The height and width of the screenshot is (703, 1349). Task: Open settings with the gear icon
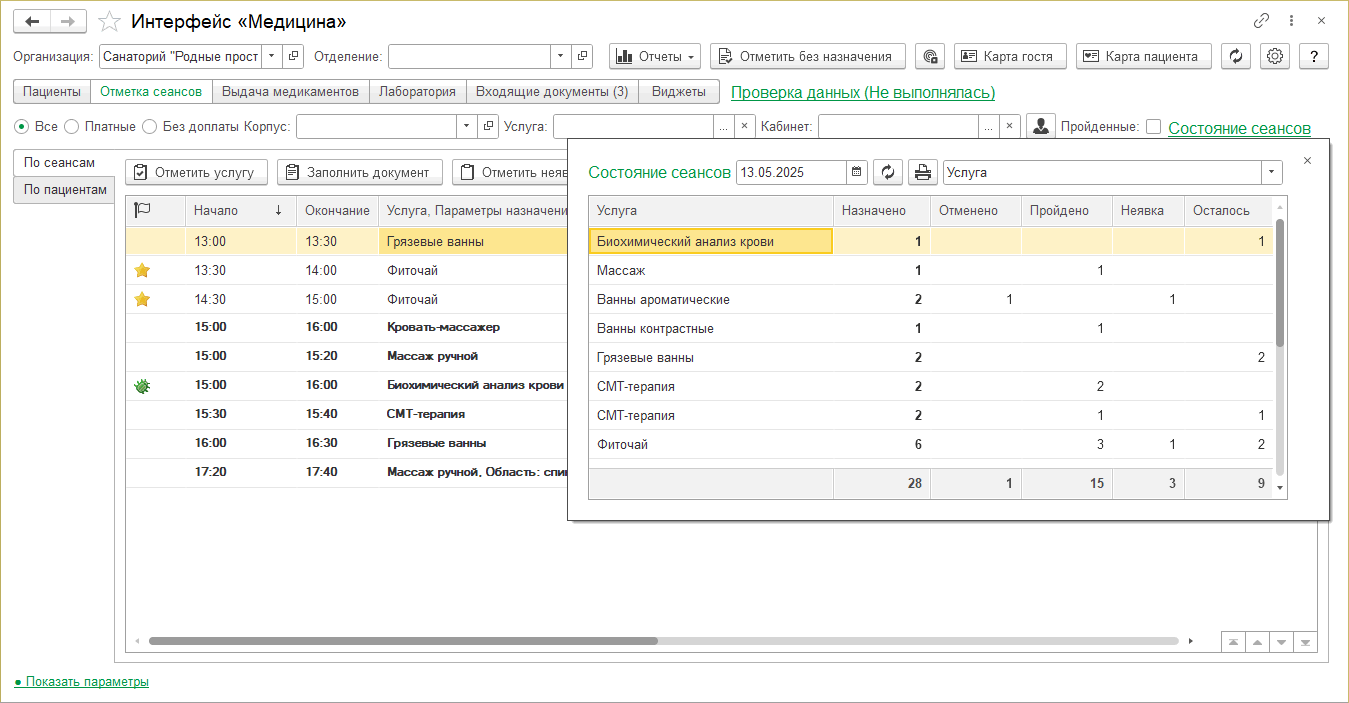coord(1275,57)
